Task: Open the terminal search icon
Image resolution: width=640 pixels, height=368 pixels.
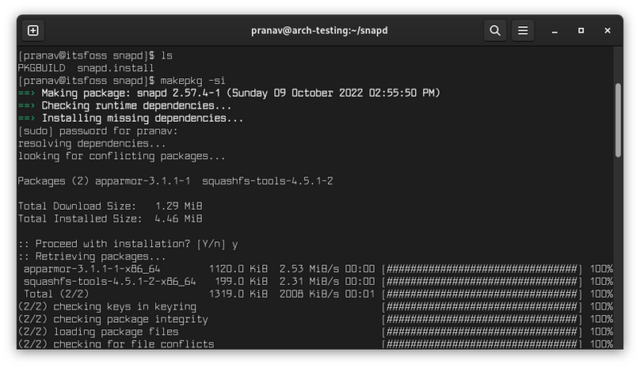Action: tap(495, 31)
